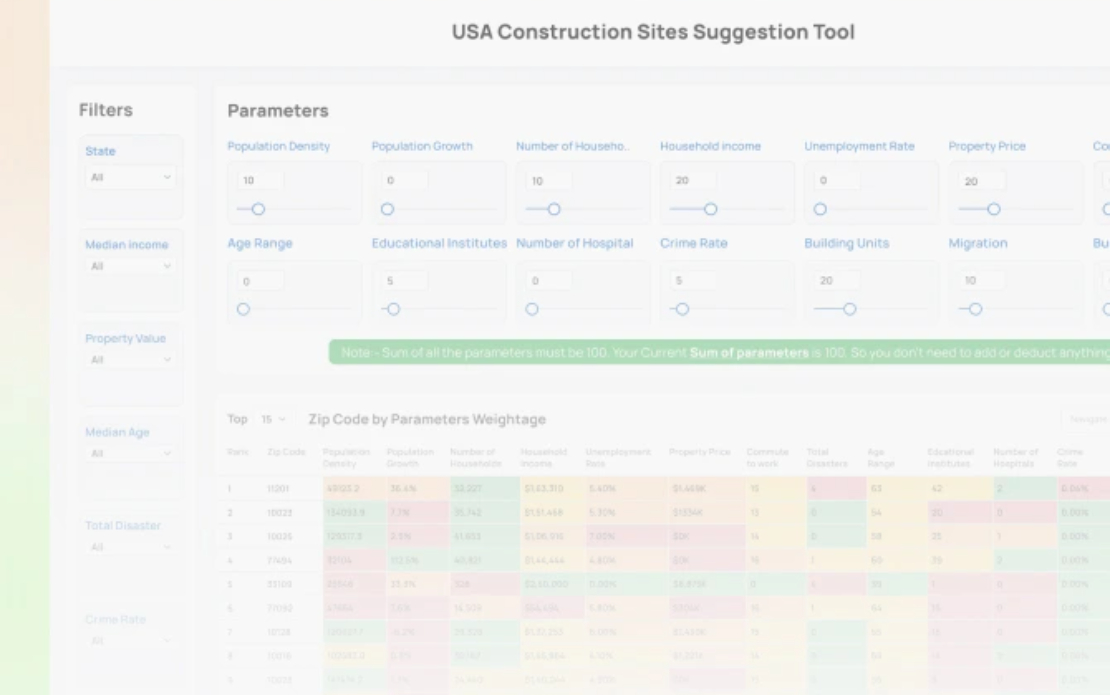The height and width of the screenshot is (695, 1110).
Task: Open the State filter dropdown
Action: tap(130, 177)
